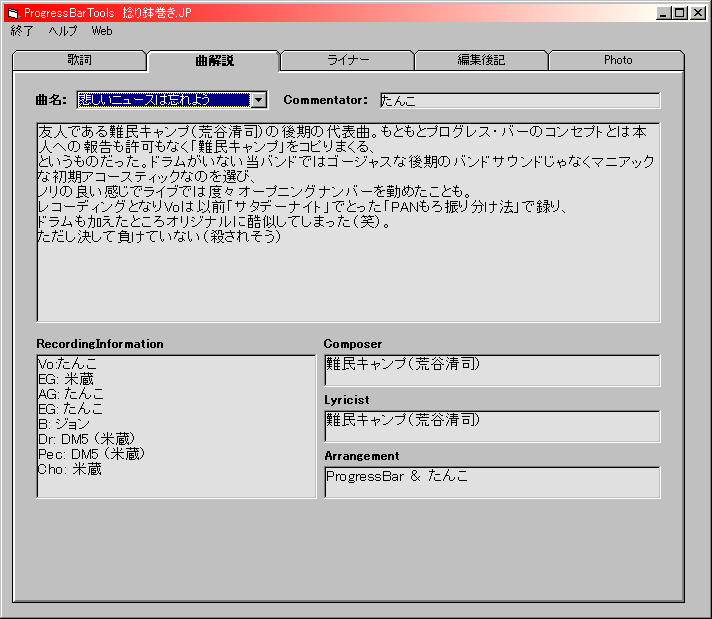Click the Lyricist field
This screenshot has height=619, width=712.
tap(492, 426)
